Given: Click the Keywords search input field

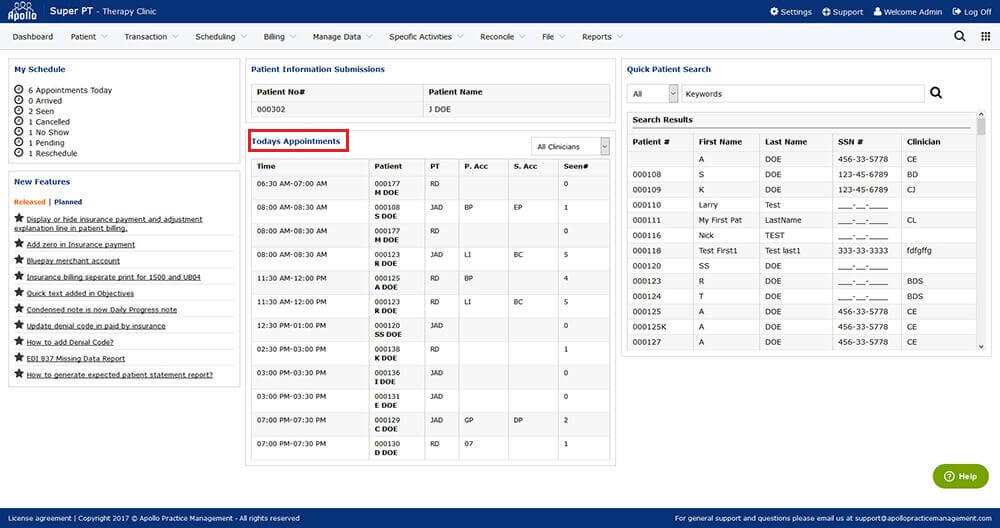Looking at the screenshot, I should [802, 94].
